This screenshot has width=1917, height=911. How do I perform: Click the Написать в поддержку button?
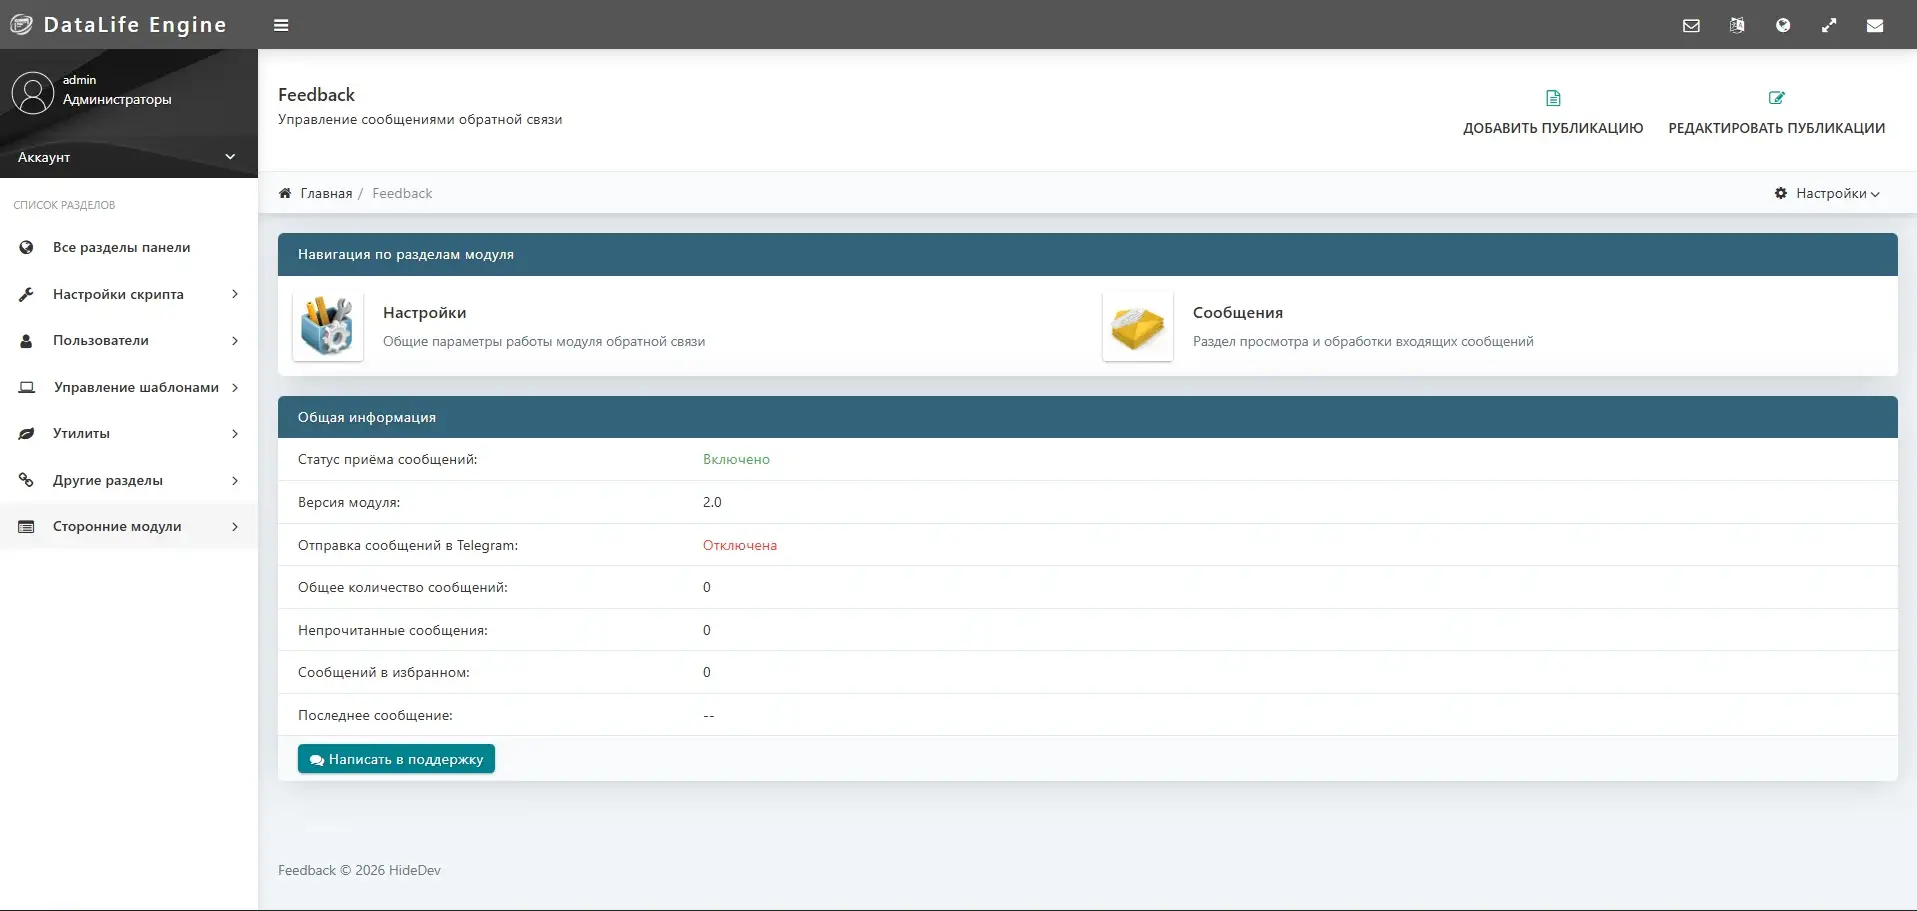(x=396, y=759)
